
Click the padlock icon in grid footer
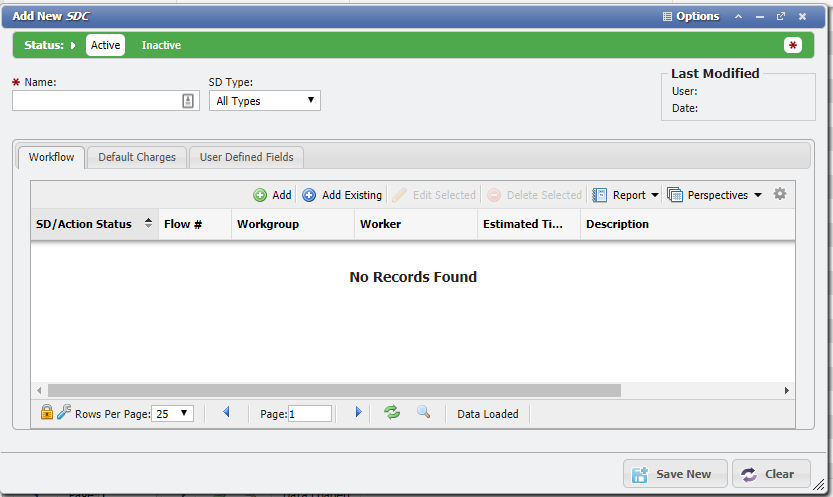(x=46, y=412)
